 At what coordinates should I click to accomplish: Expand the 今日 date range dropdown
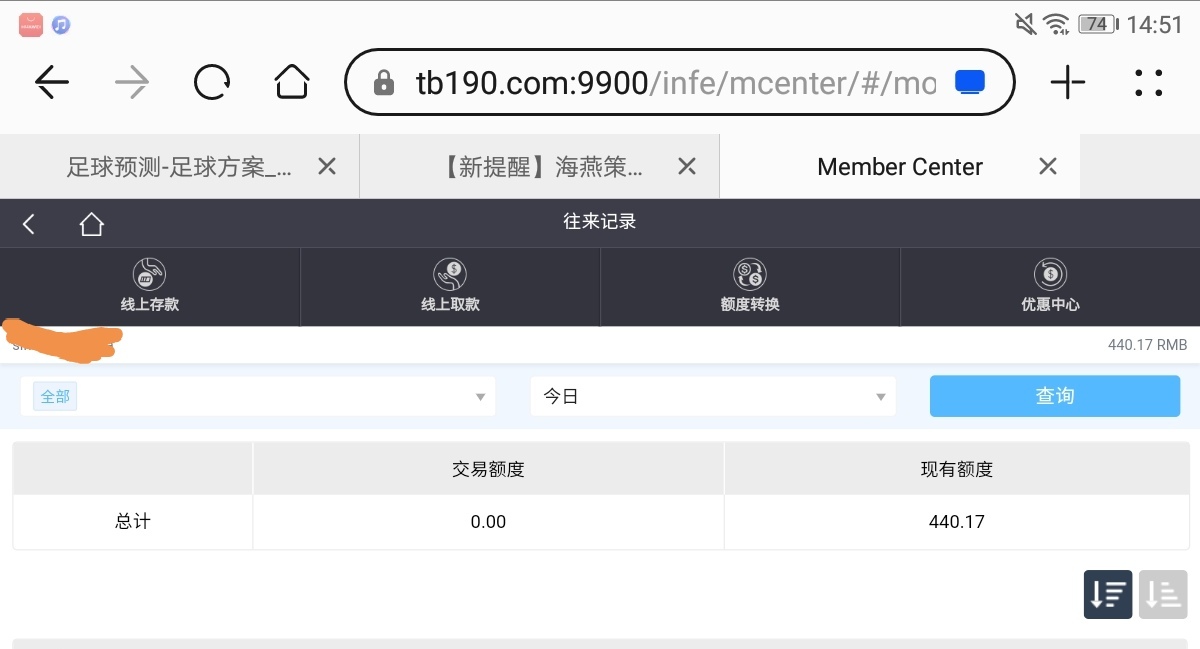pos(713,397)
